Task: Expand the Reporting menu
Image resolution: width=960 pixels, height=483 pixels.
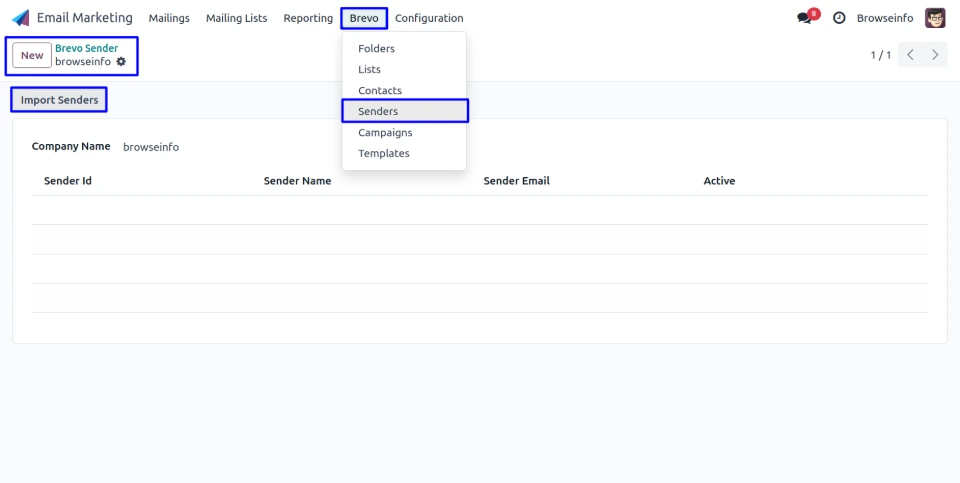Action: point(308,18)
